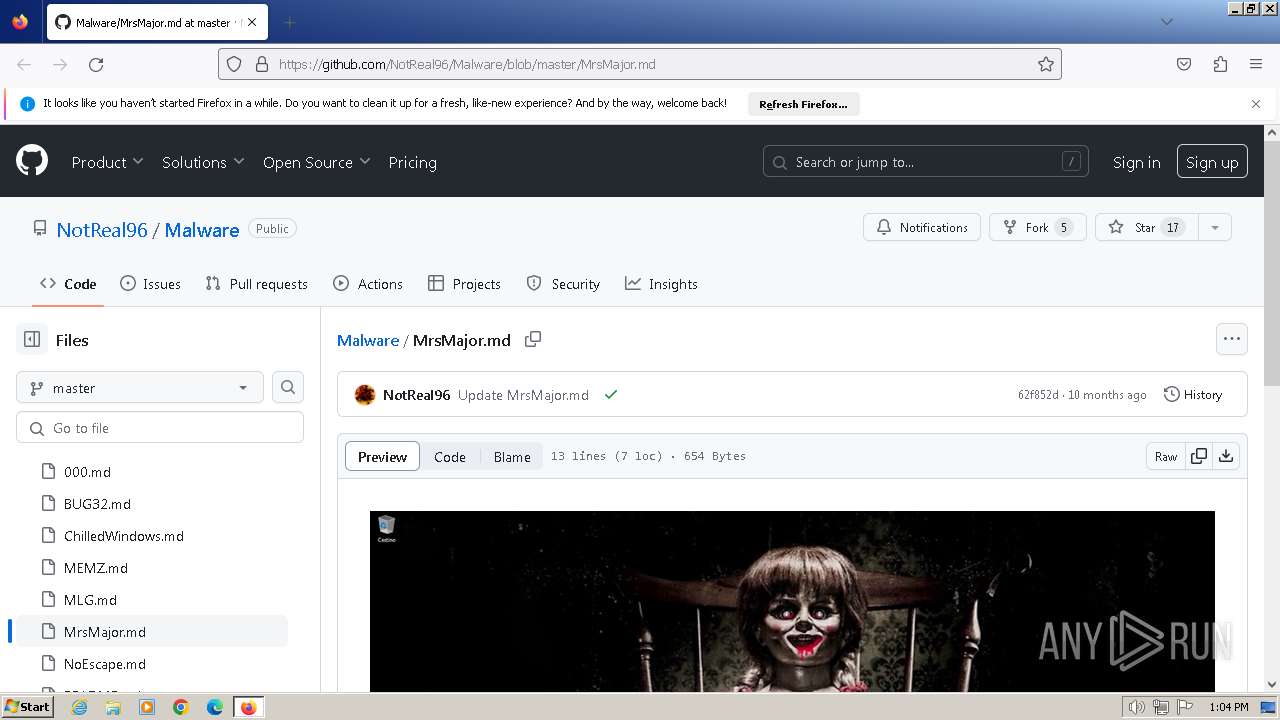This screenshot has height=720, width=1280.
Task: Click the Malware breadcrumb link
Action: tap(368, 340)
